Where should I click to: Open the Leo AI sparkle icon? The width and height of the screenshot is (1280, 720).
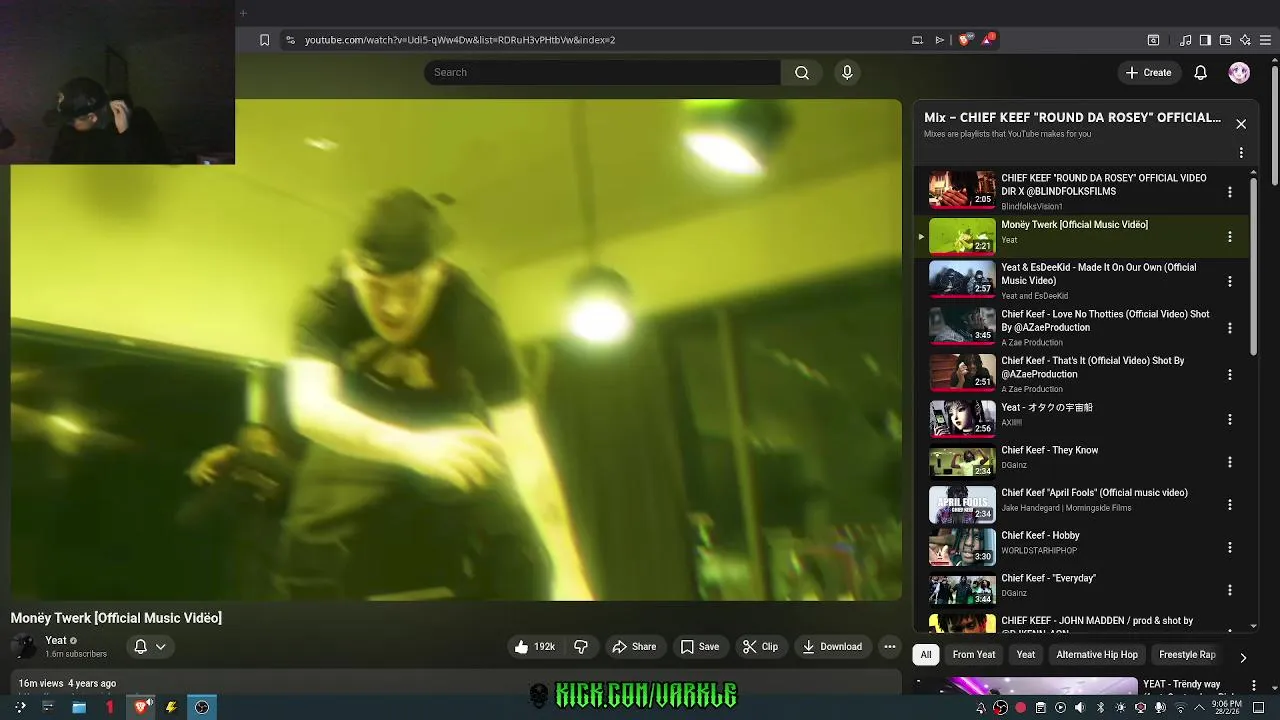[1245, 40]
